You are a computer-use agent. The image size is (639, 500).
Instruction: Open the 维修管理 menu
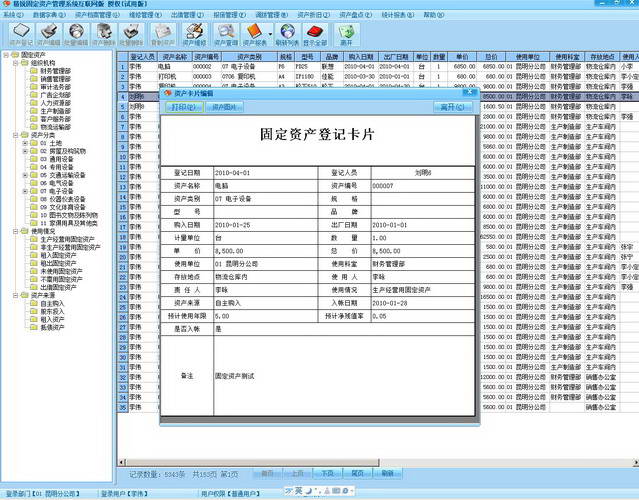pyautogui.click(x=145, y=15)
